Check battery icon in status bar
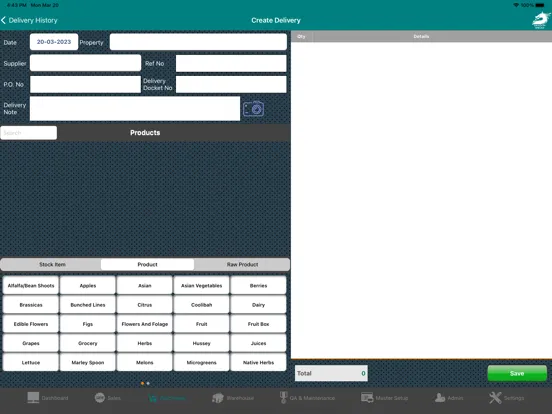This screenshot has height=414, width=552. (x=540, y=5)
